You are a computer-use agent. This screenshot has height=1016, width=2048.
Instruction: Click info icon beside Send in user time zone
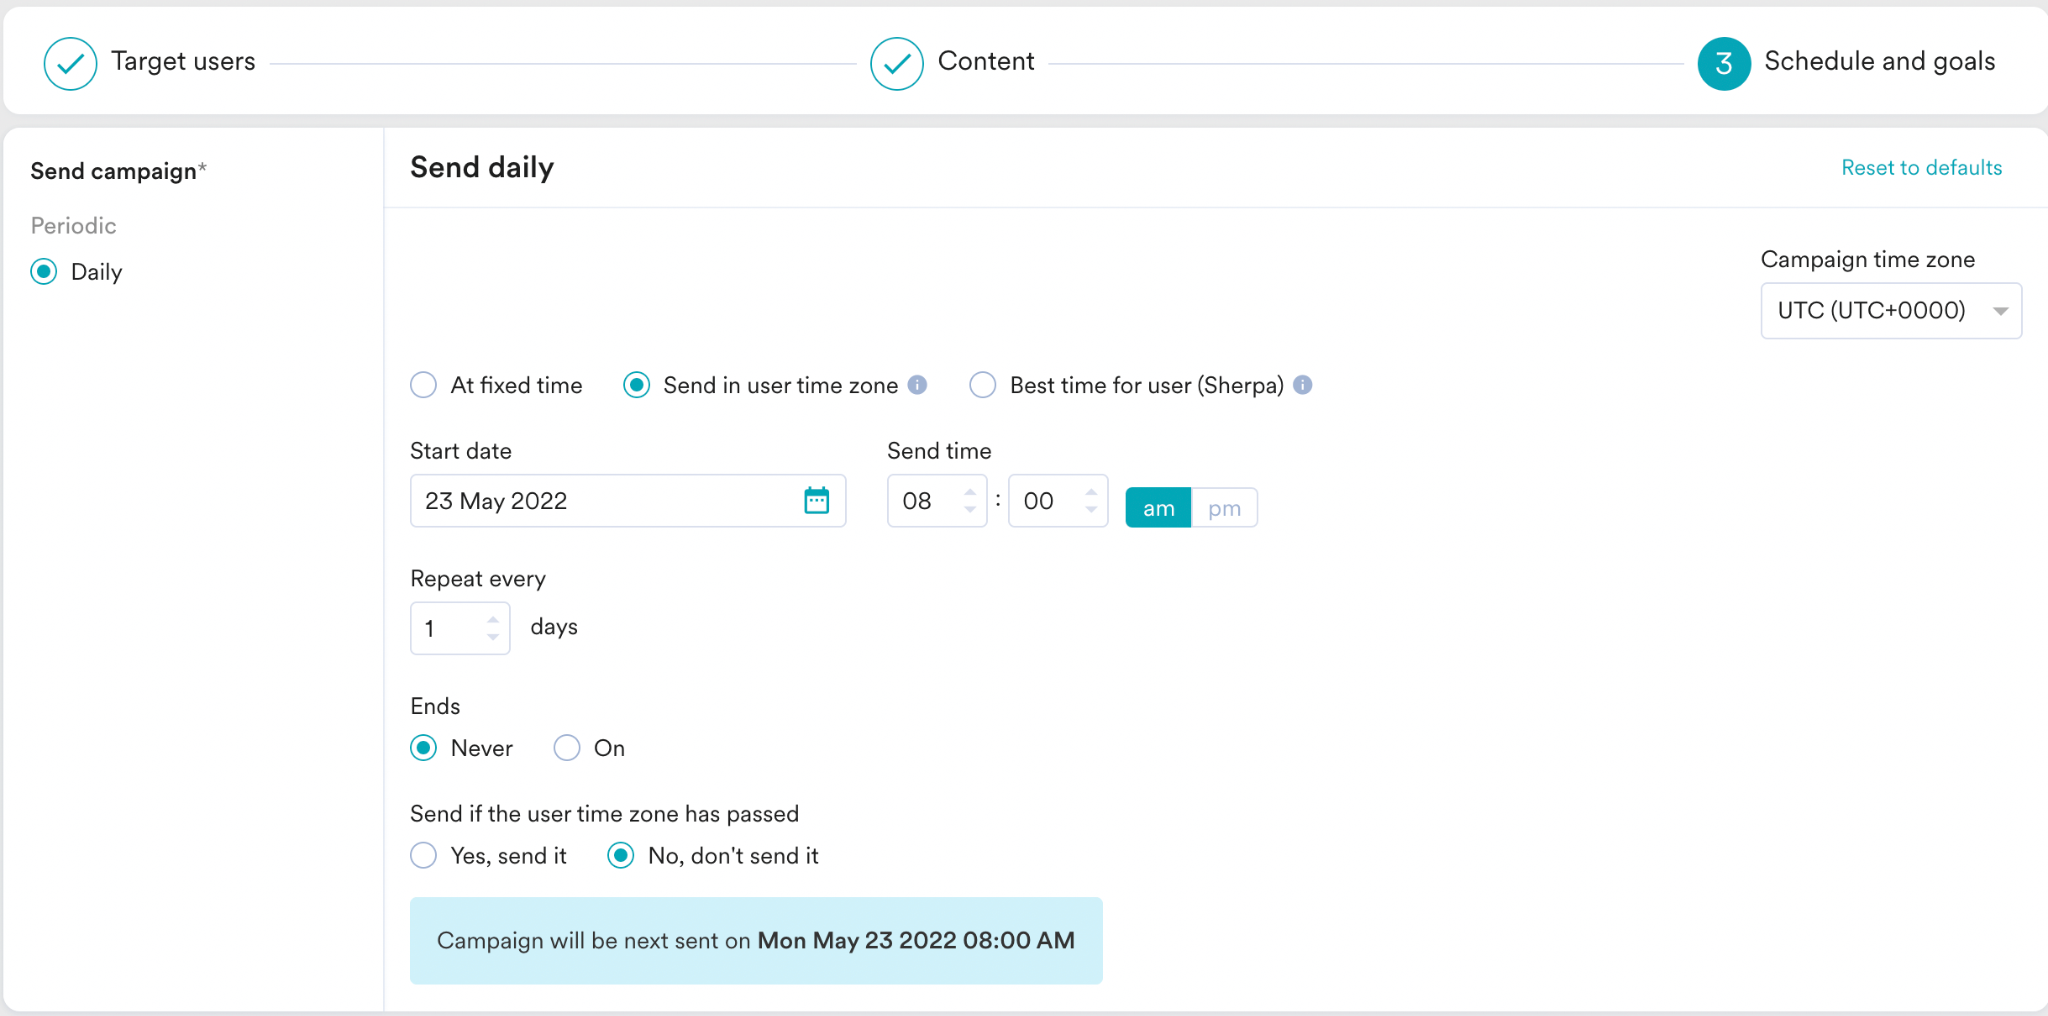tap(917, 385)
